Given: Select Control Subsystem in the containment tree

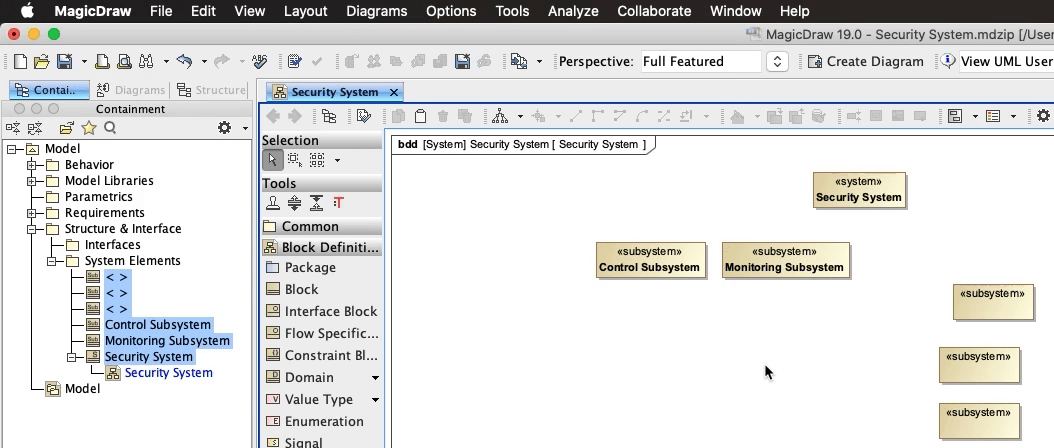Looking at the screenshot, I should coord(157,325).
